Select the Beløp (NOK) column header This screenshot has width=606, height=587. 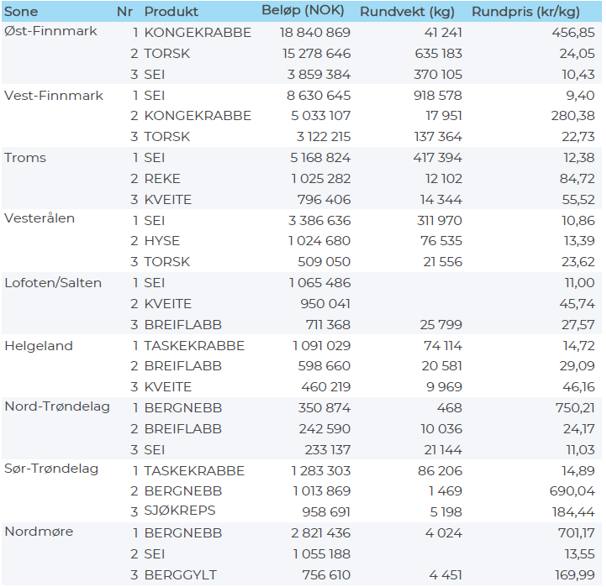click(306, 11)
